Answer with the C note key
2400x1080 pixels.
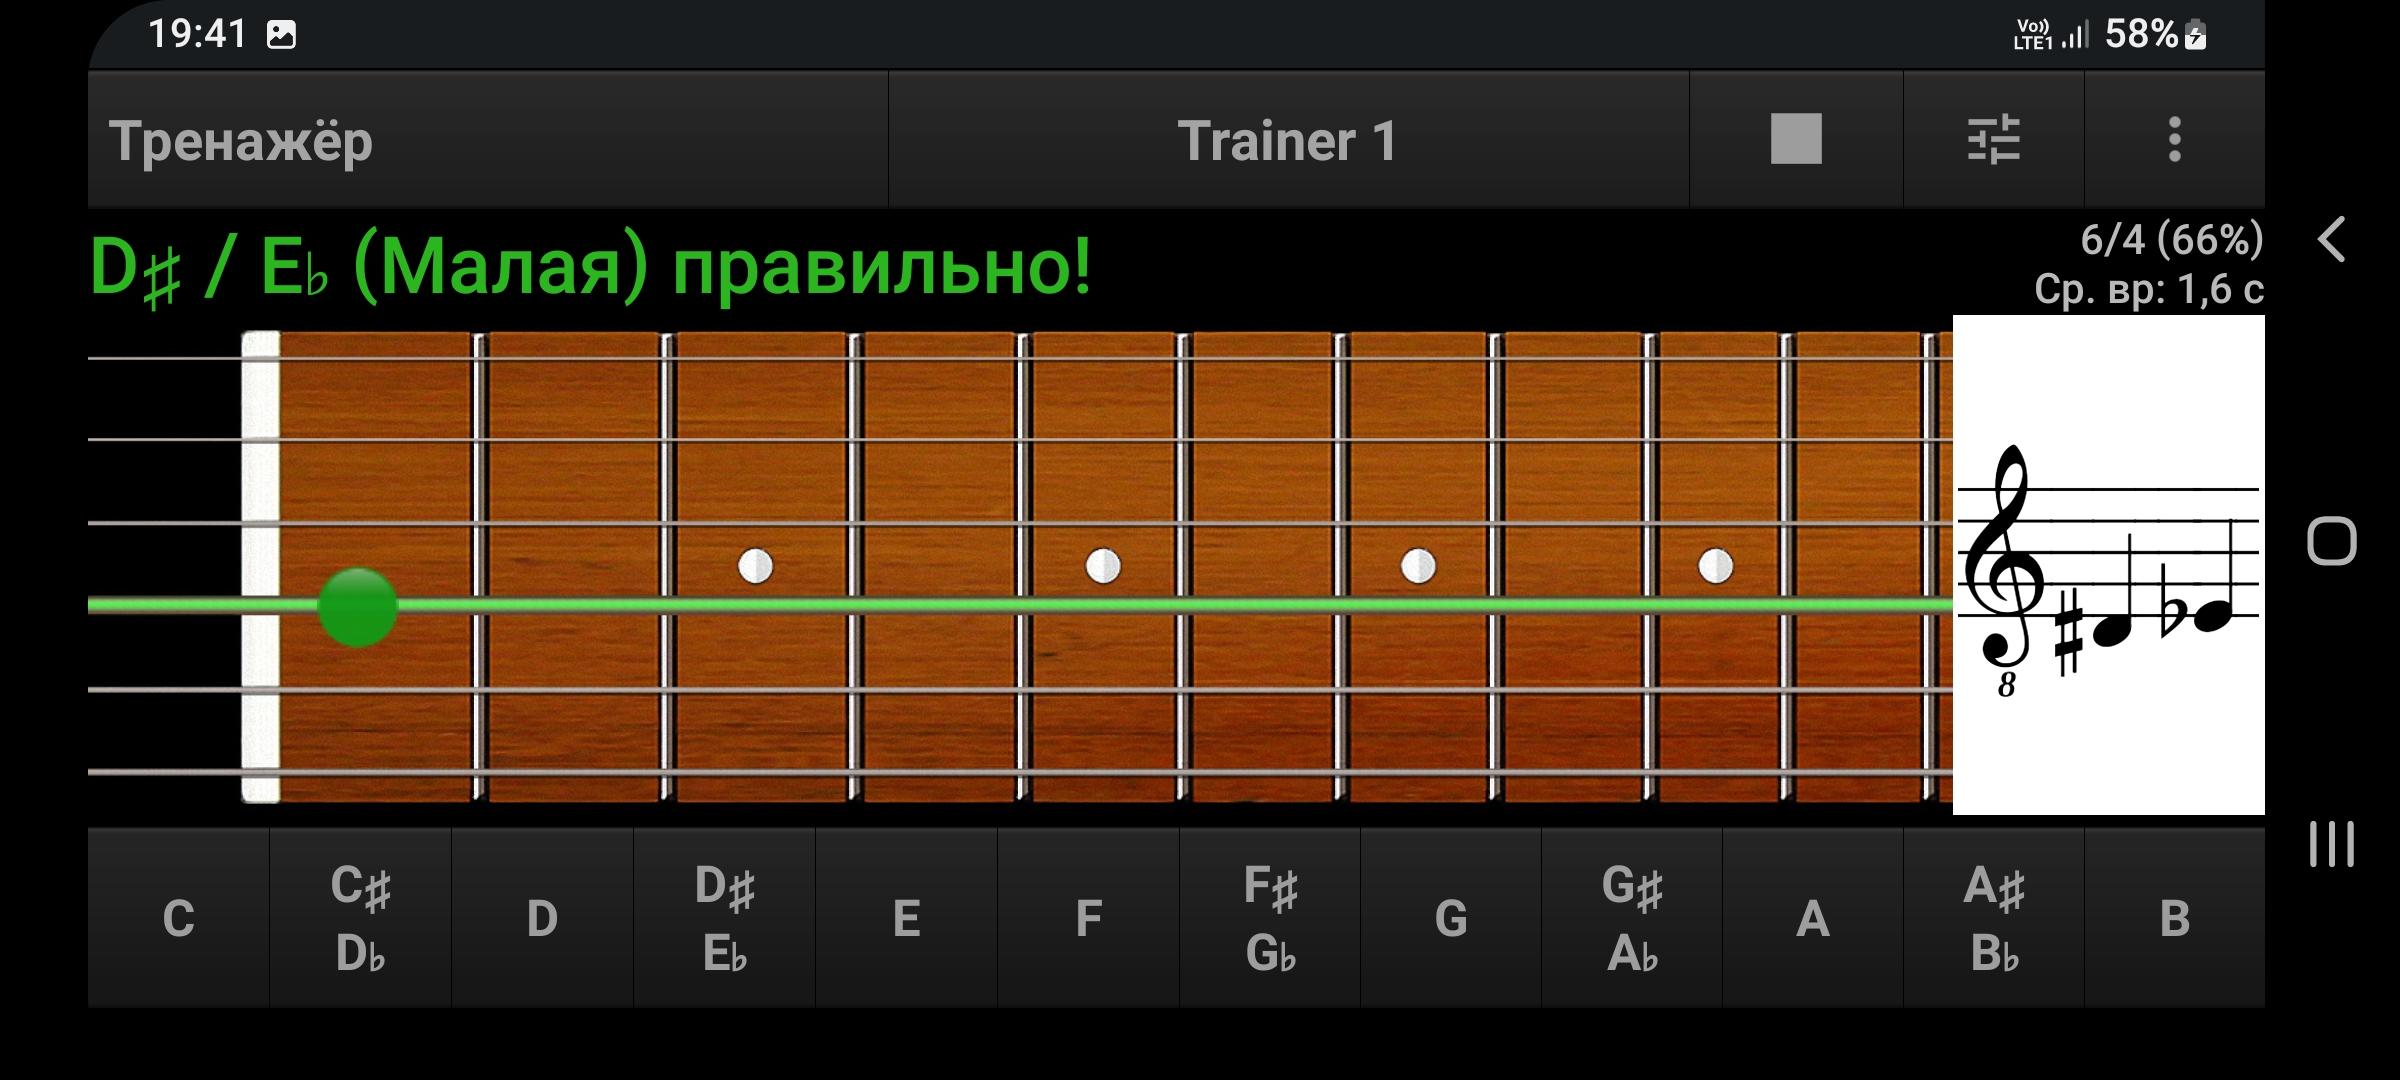pos(178,918)
